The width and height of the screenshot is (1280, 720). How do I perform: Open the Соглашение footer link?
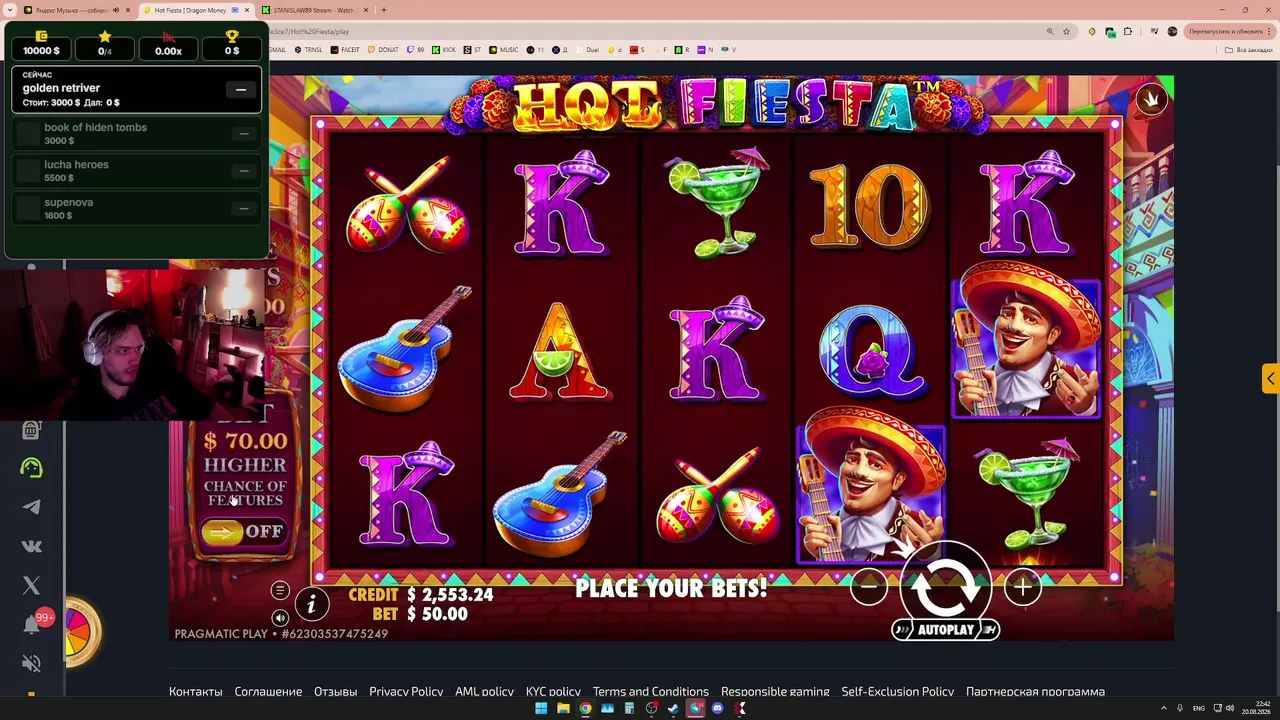point(268,691)
